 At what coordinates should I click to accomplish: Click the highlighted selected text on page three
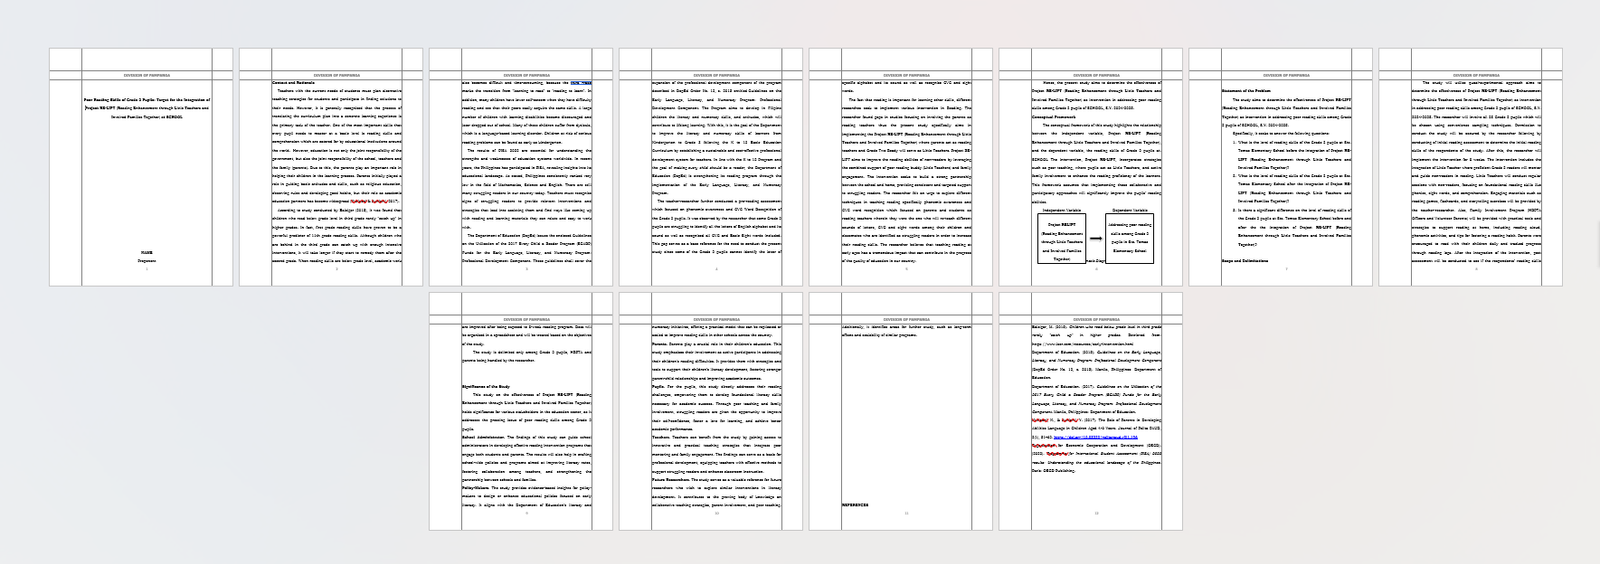click(581, 83)
